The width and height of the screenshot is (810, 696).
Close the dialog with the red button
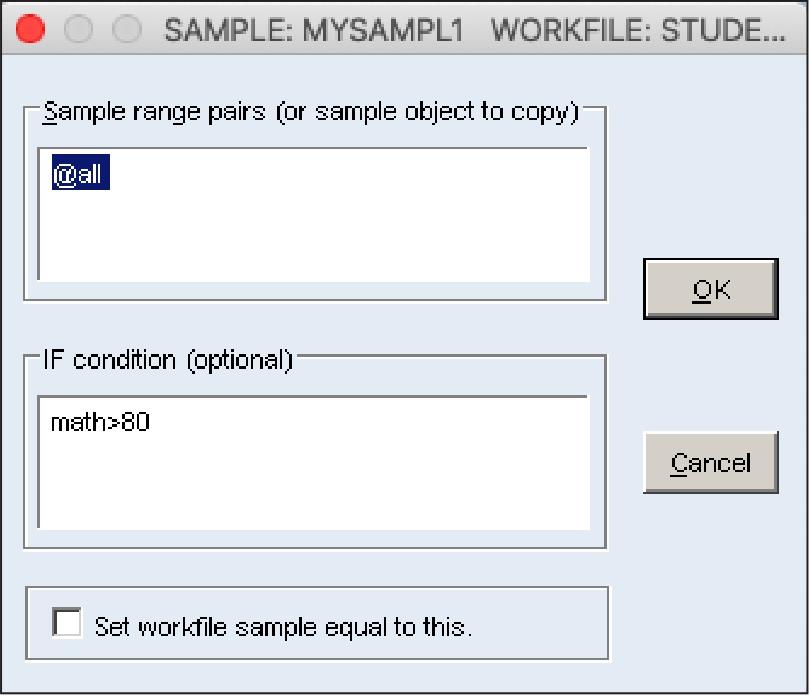coord(31,30)
